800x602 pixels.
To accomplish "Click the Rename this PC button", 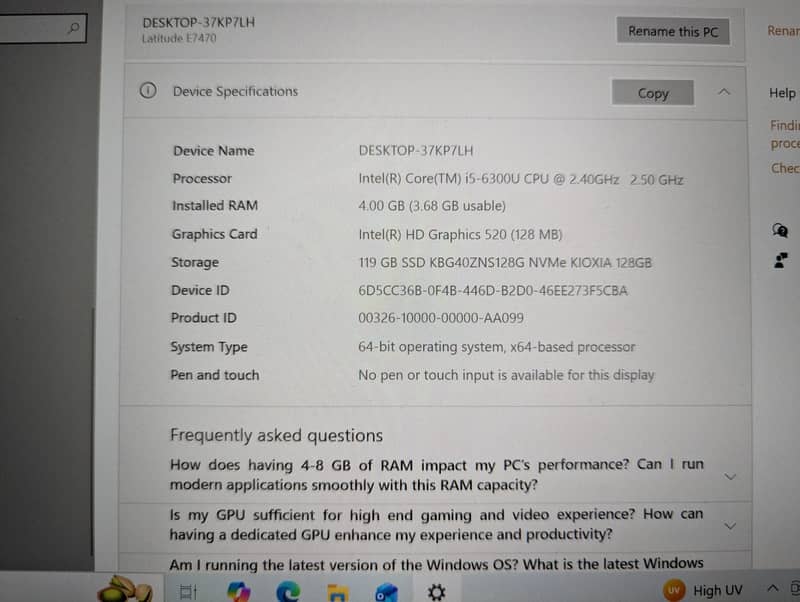I will pos(672,31).
